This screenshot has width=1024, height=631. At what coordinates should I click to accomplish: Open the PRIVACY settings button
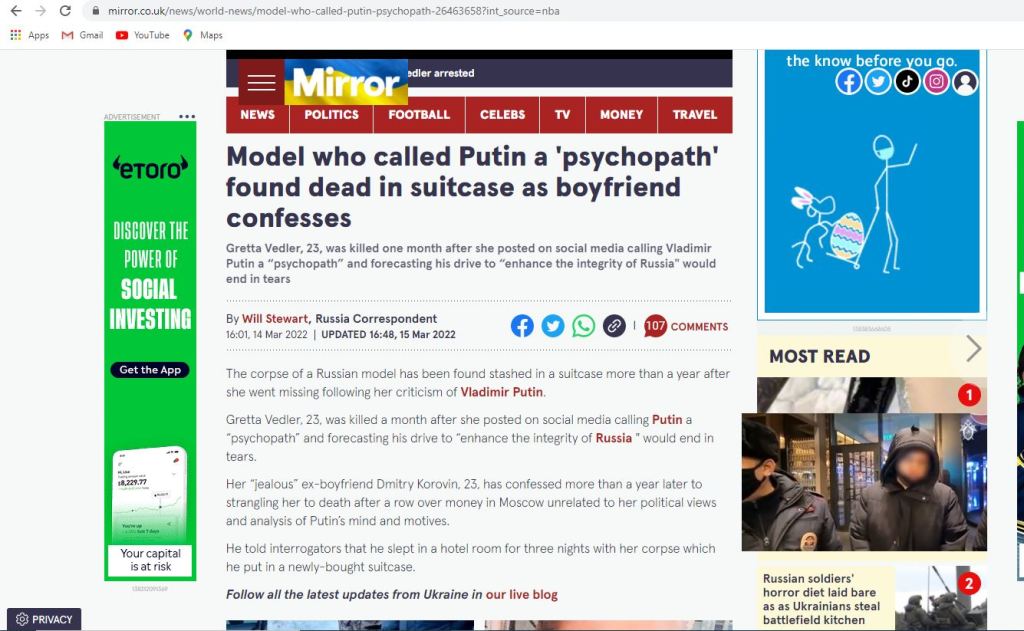tap(44, 619)
